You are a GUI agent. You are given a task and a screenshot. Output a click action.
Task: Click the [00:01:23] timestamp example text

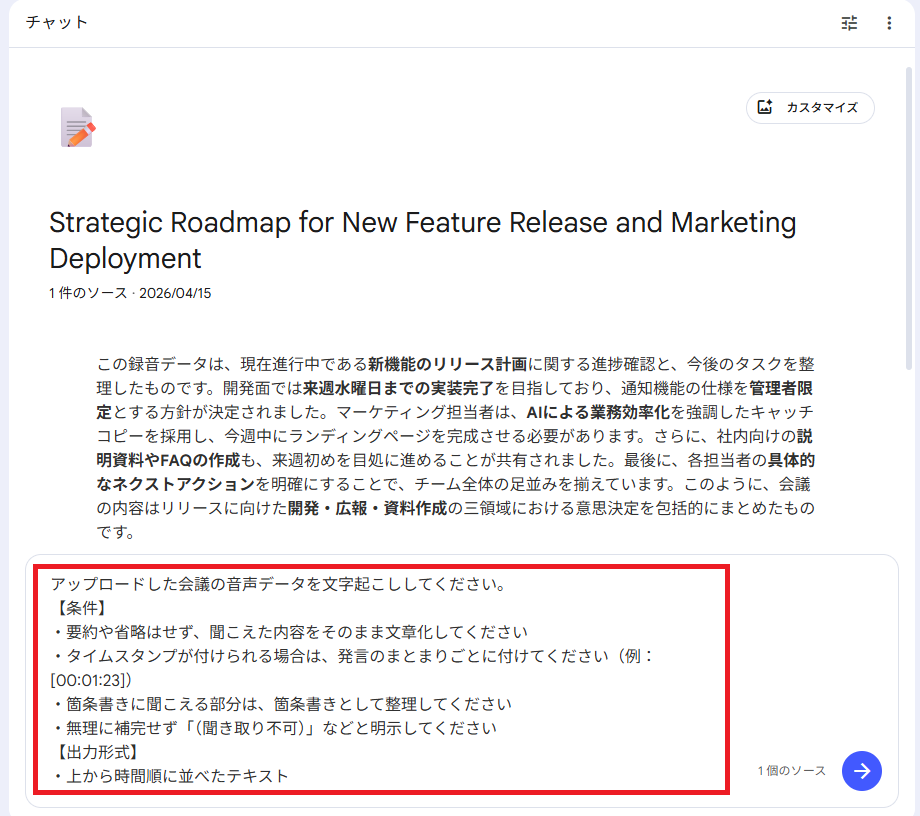pyautogui.click(x=91, y=680)
